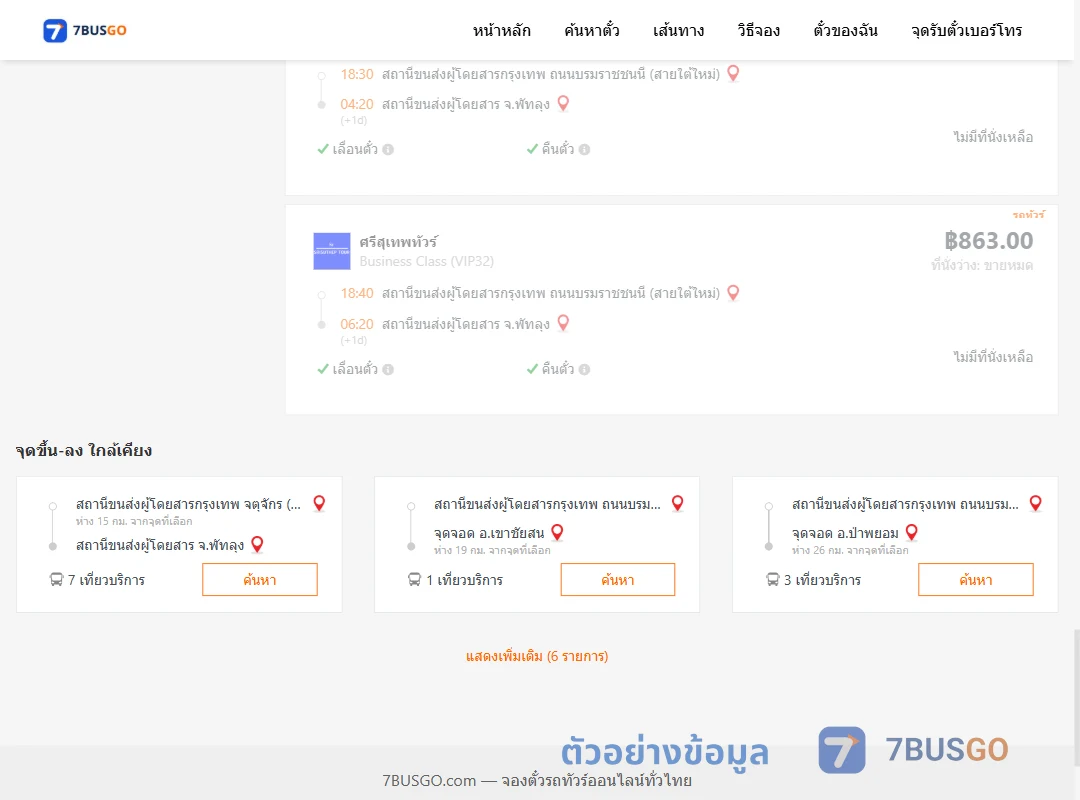Click ห่าง 19 กม. จากจุดที่เลือก text

pyautogui.click(x=492, y=551)
